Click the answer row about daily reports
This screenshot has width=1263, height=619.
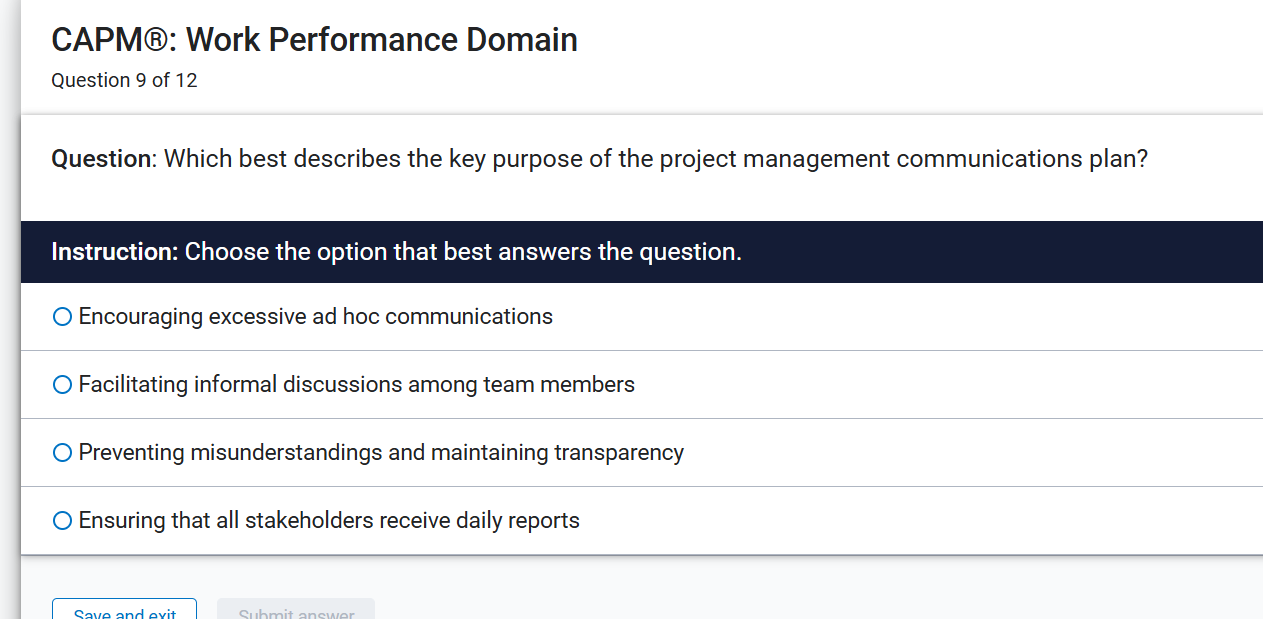(x=328, y=520)
